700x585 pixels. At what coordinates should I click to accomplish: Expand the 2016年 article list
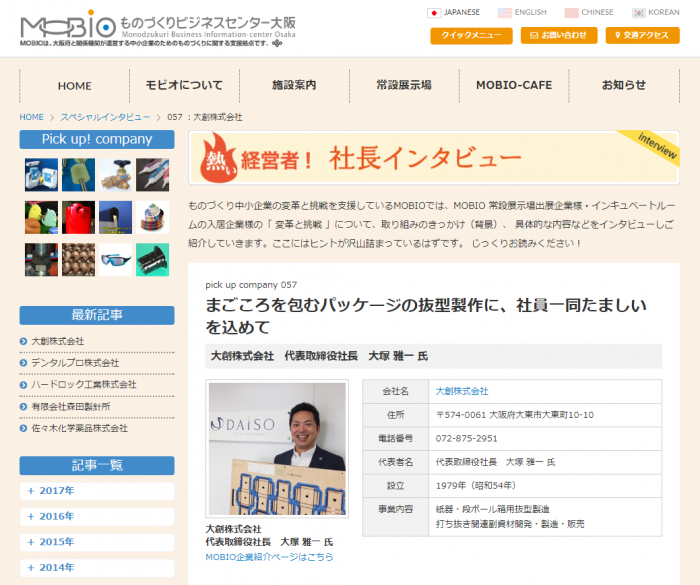pos(97,517)
